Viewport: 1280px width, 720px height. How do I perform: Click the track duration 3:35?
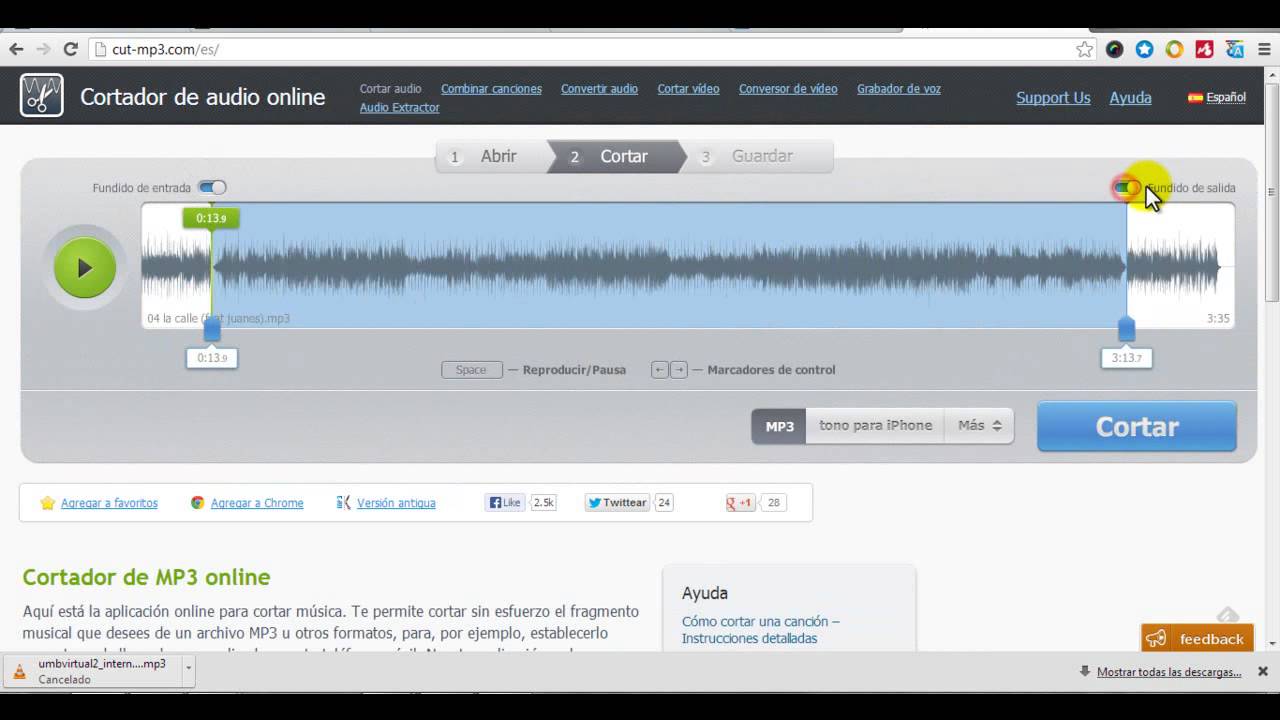[1218, 319]
